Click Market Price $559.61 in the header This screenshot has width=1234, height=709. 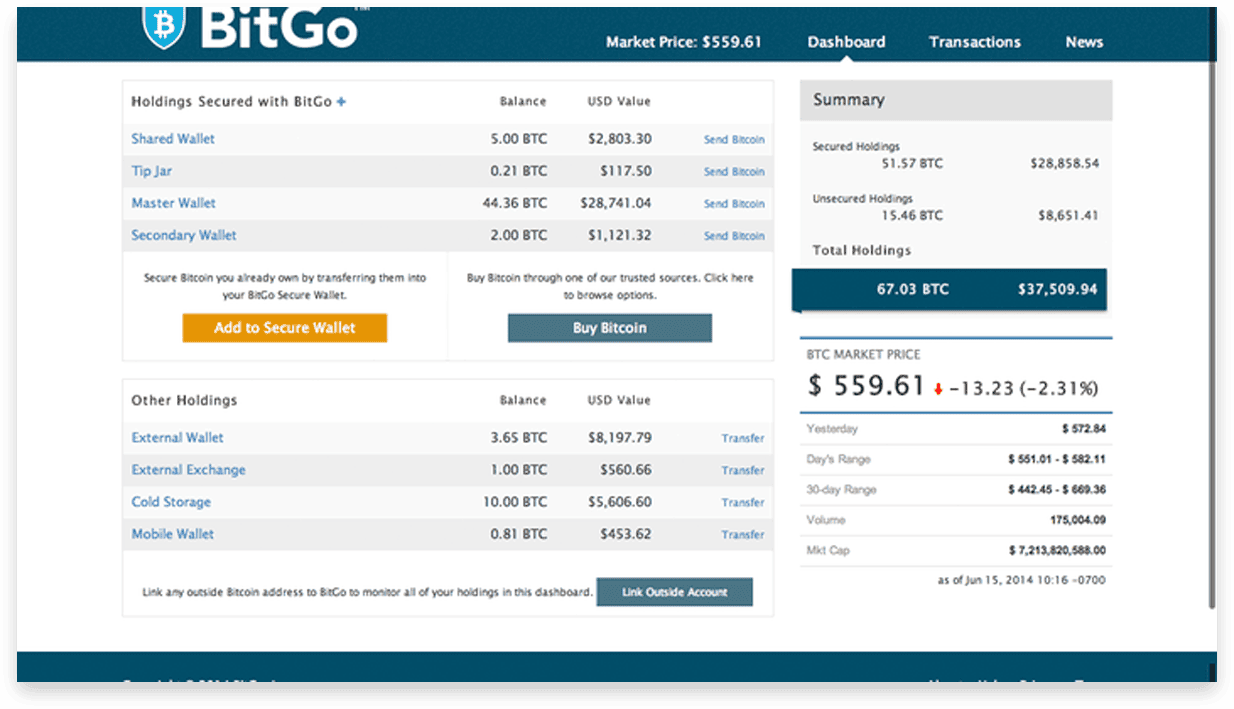(684, 42)
